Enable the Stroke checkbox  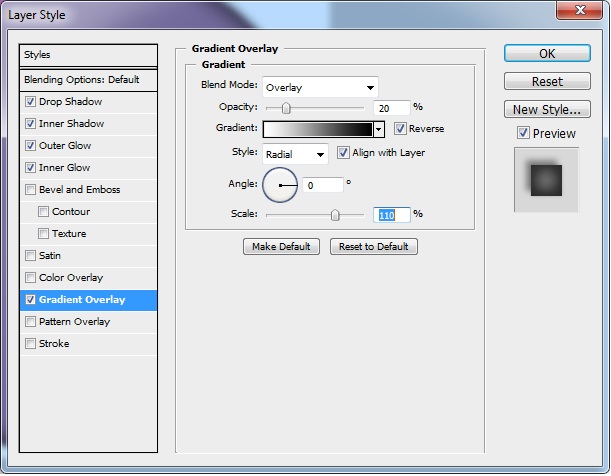click(30, 344)
